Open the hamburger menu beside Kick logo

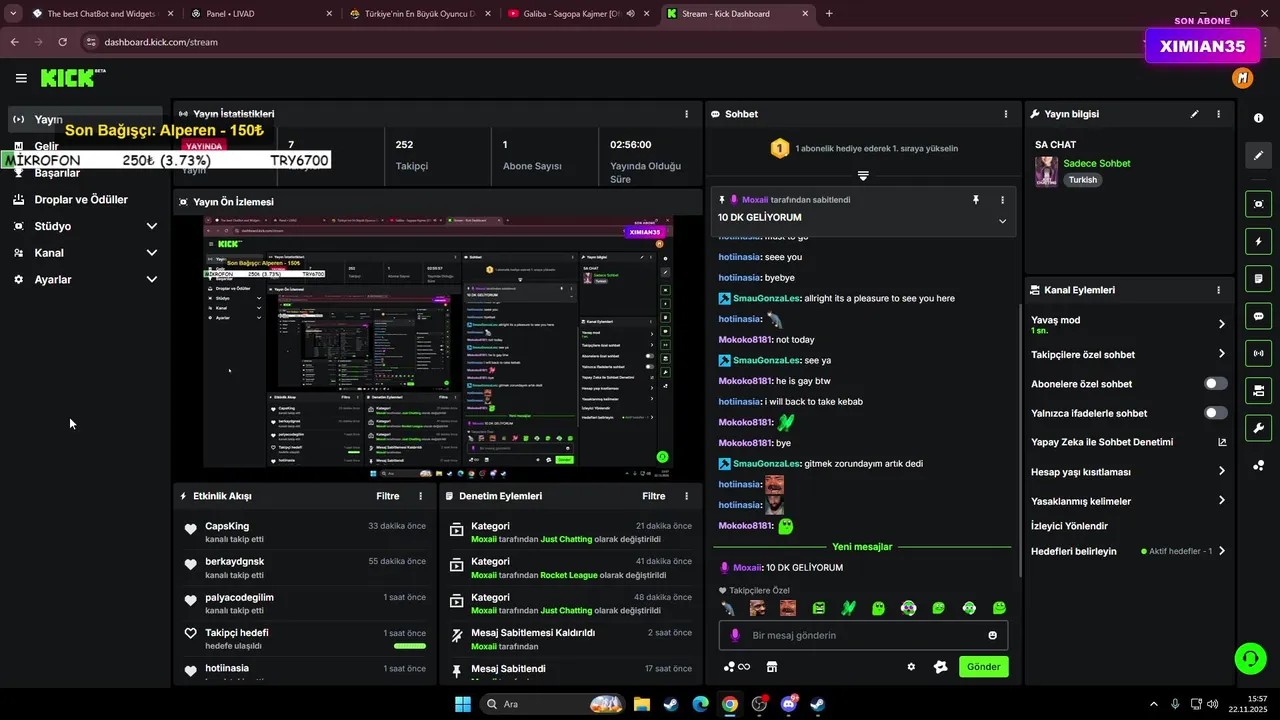pyautogui.click(x=21, y=78)
